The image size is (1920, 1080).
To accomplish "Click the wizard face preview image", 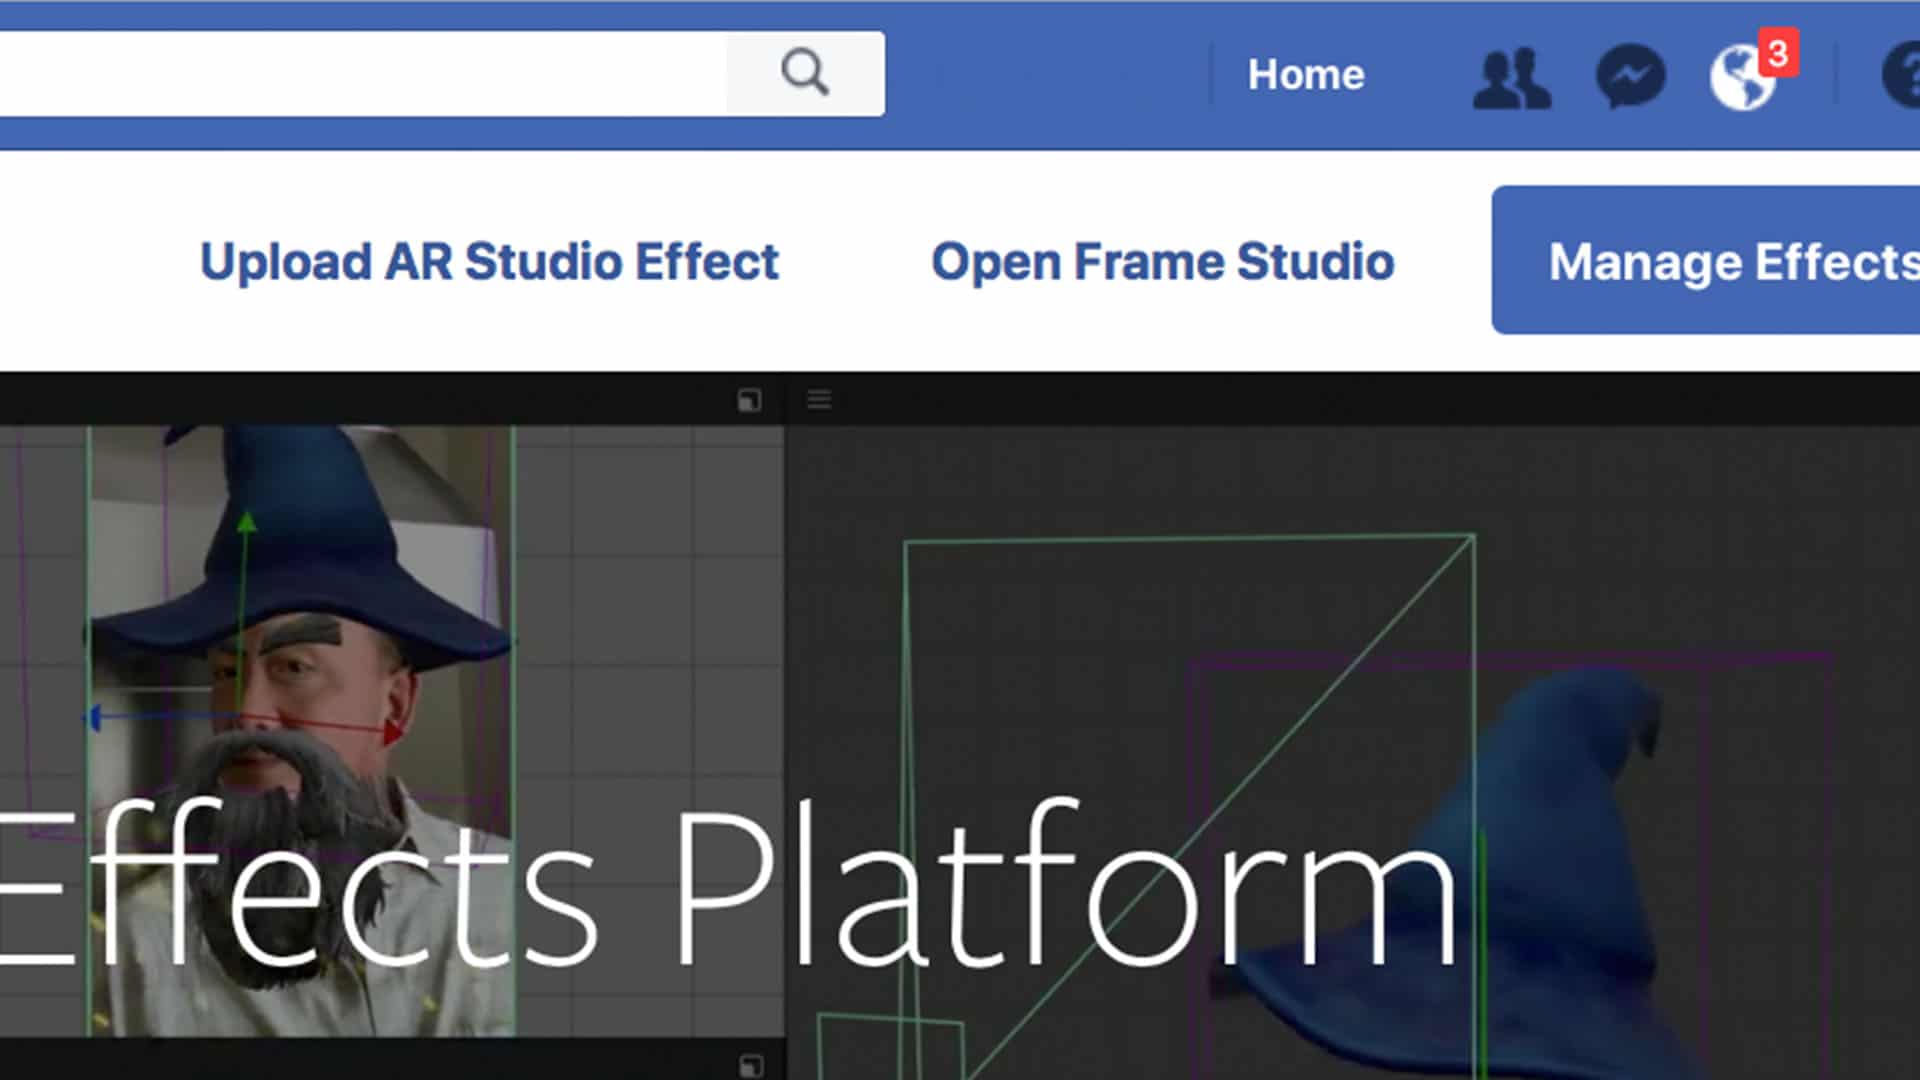I will click(300, 731).
